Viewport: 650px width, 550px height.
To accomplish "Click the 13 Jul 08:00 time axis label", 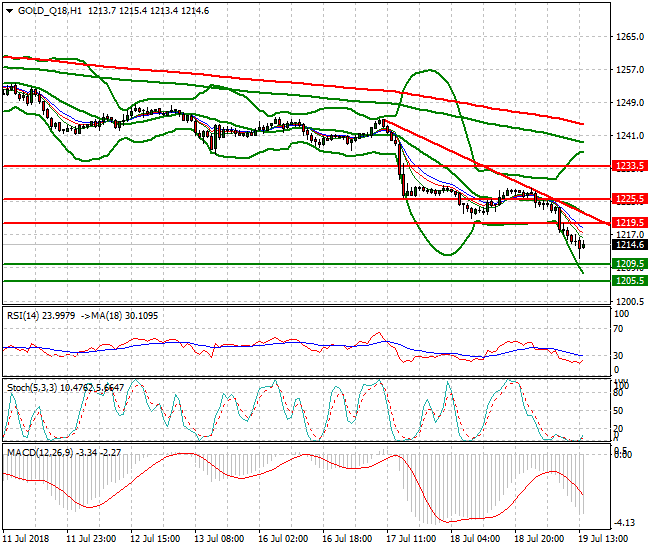I will [x=219, y=539].
